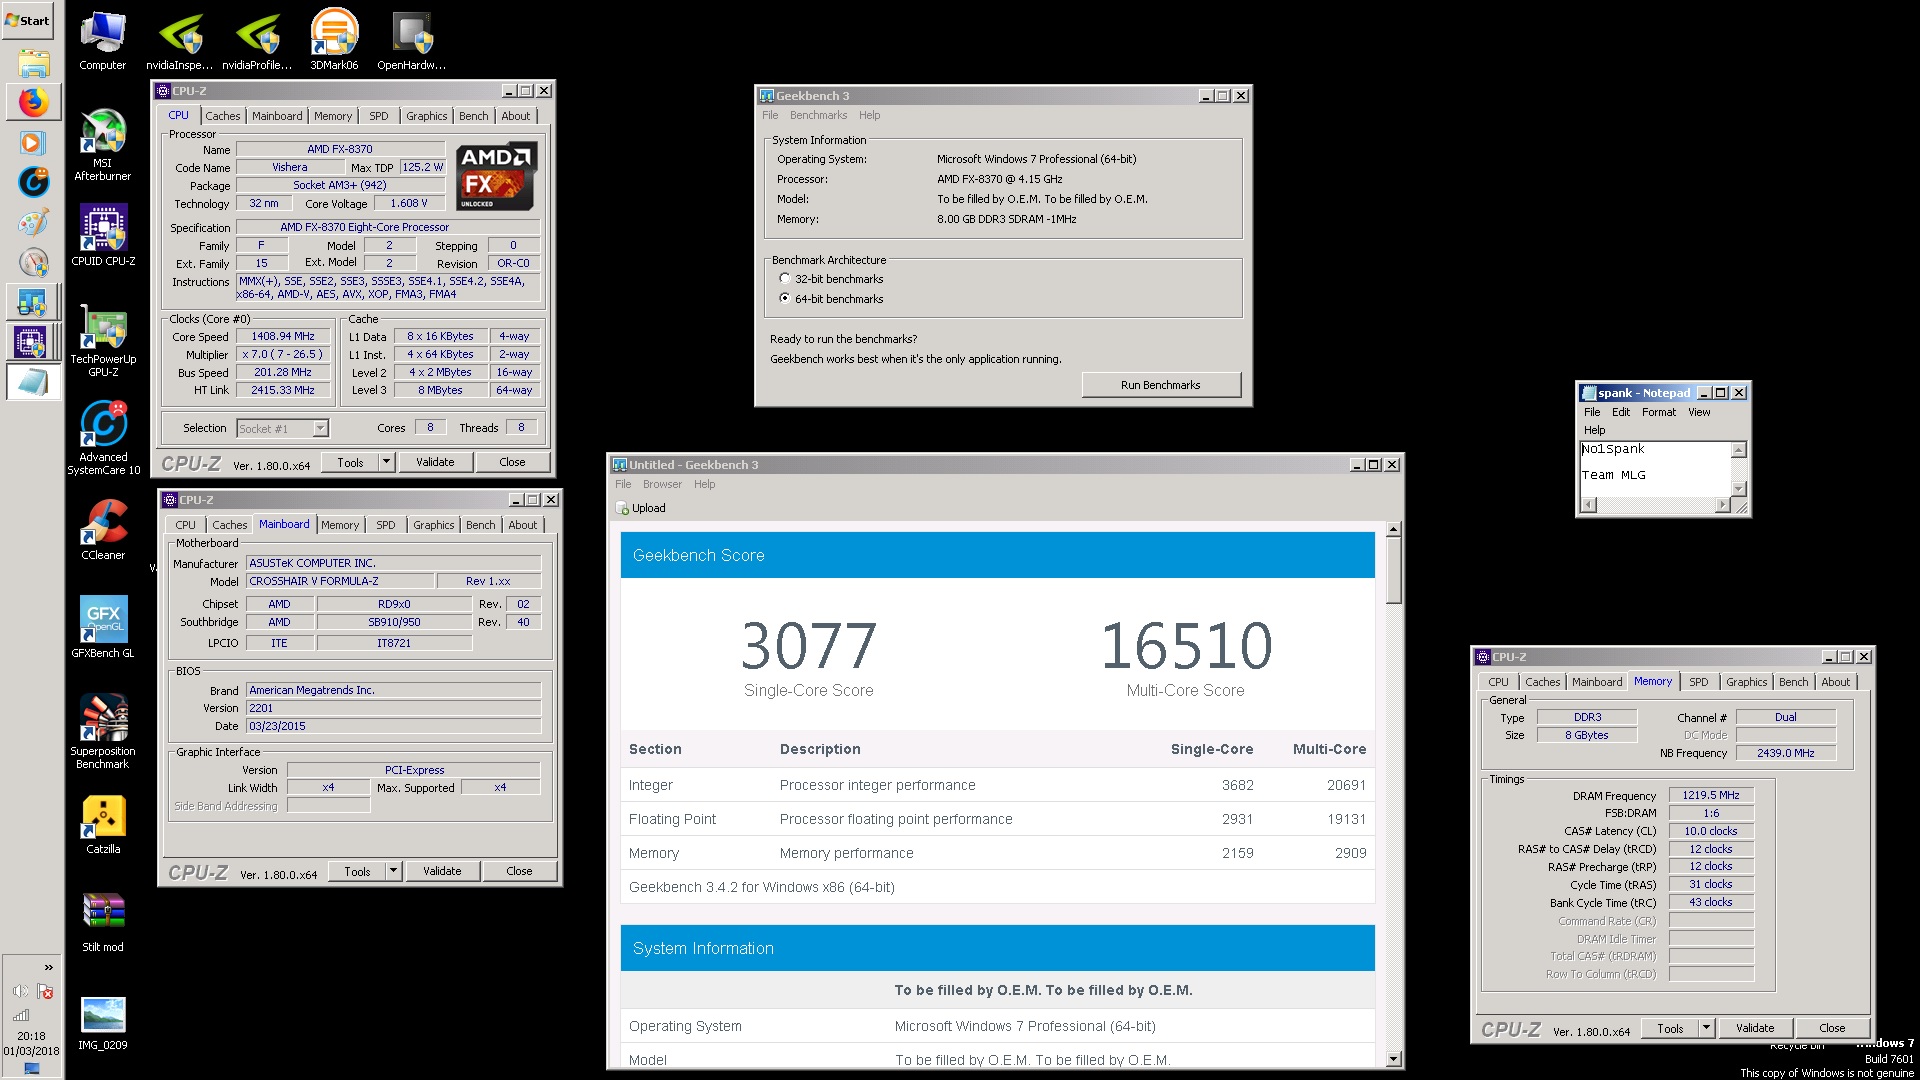The width and height of the screenshot is (1920, 1080).
Task: Click the Run Benchmarks button
Action: point(1160,385)
